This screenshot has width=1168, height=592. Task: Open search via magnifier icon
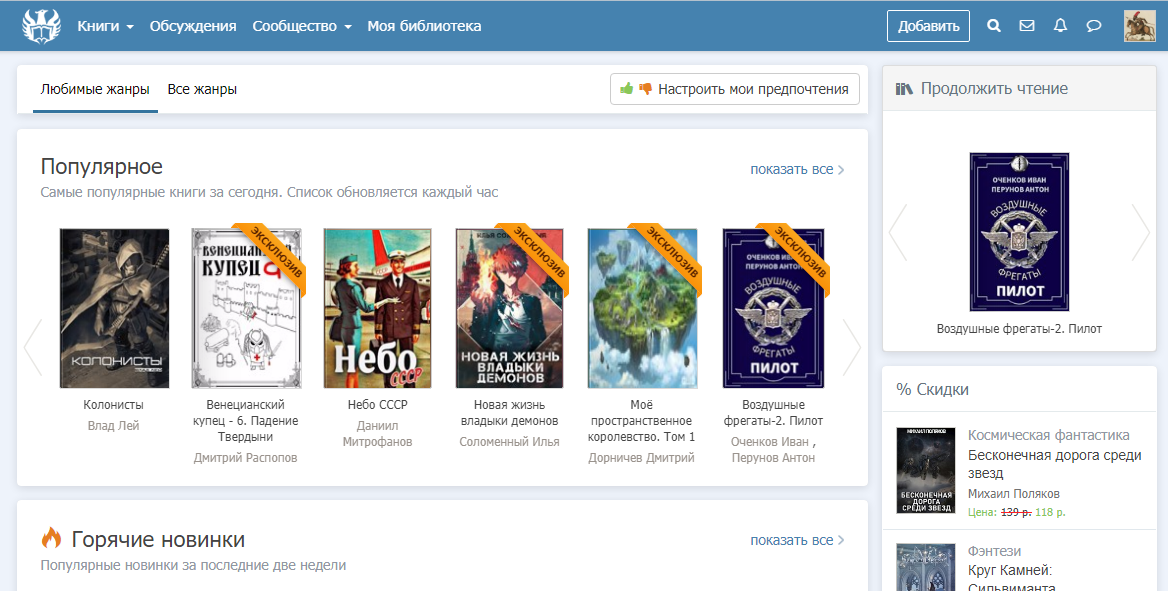pos(994,26)
